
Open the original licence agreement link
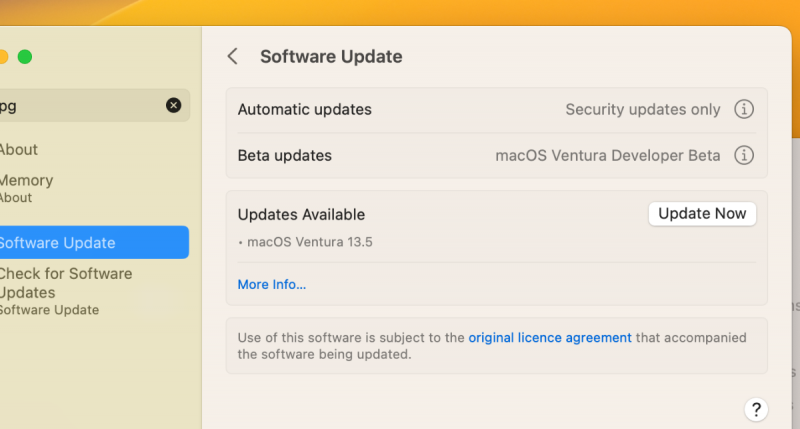point(550,338)
